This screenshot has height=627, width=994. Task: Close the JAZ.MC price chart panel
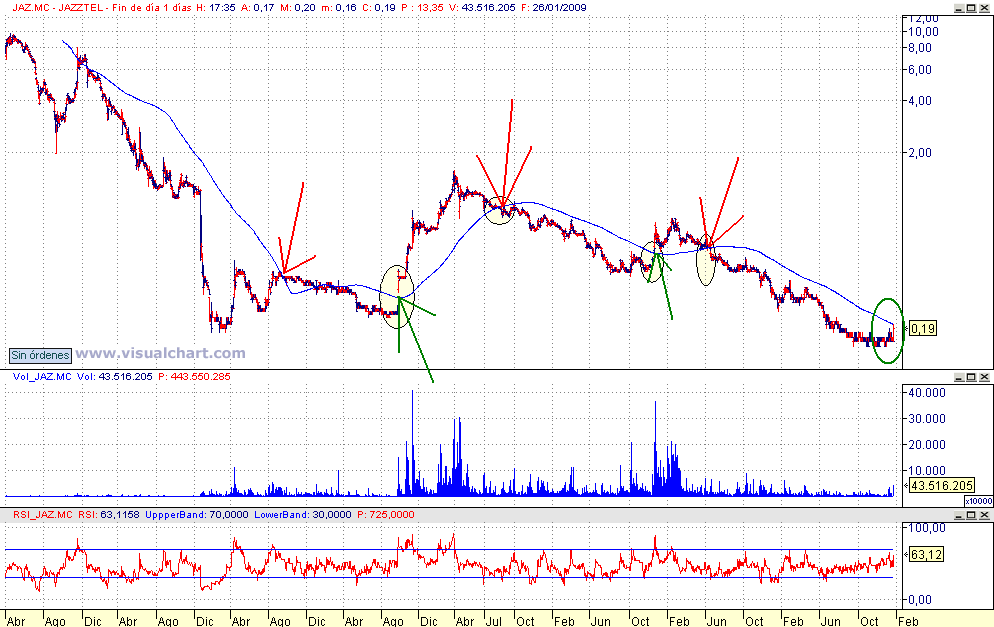[984, 8]
